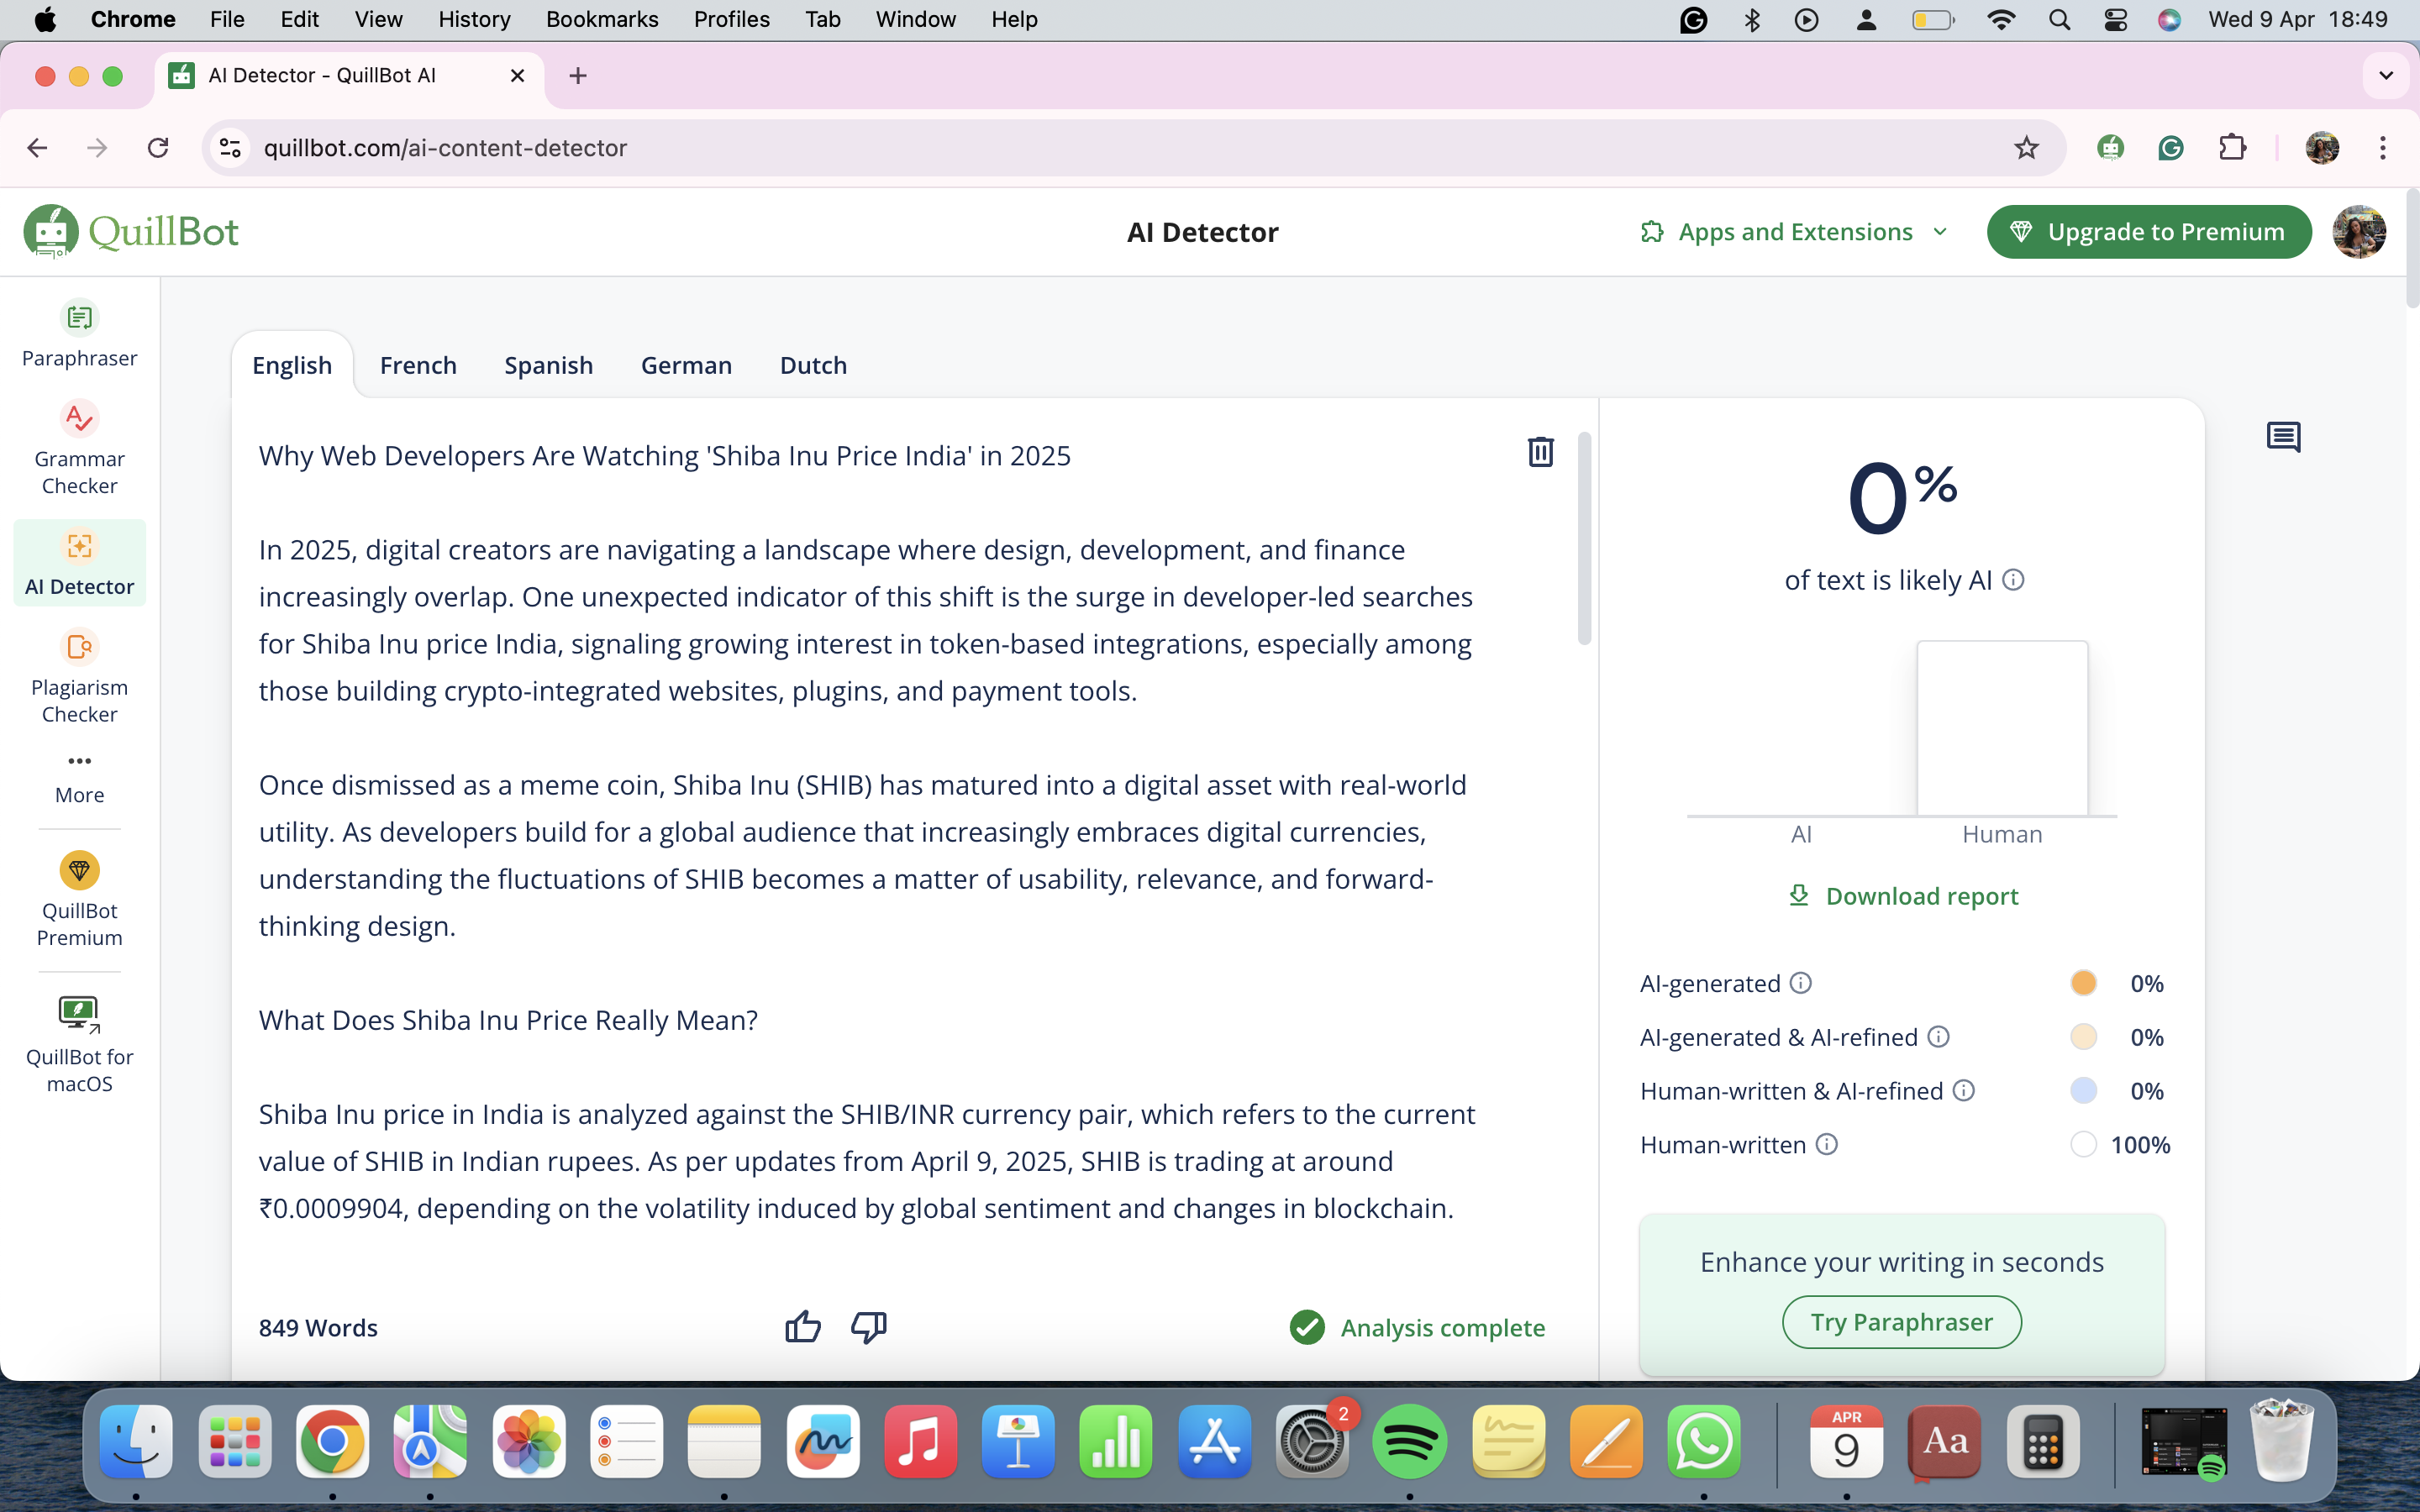Bookmark this page with the star icon
The height and width of the screenshot is (1512, 2420).
click(x=2026, y=148)
